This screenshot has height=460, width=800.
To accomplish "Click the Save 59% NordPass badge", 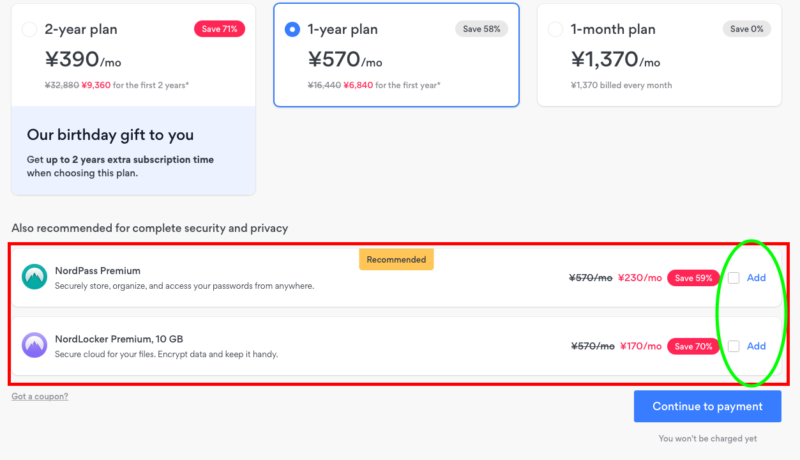I will [x=693, y=278].
